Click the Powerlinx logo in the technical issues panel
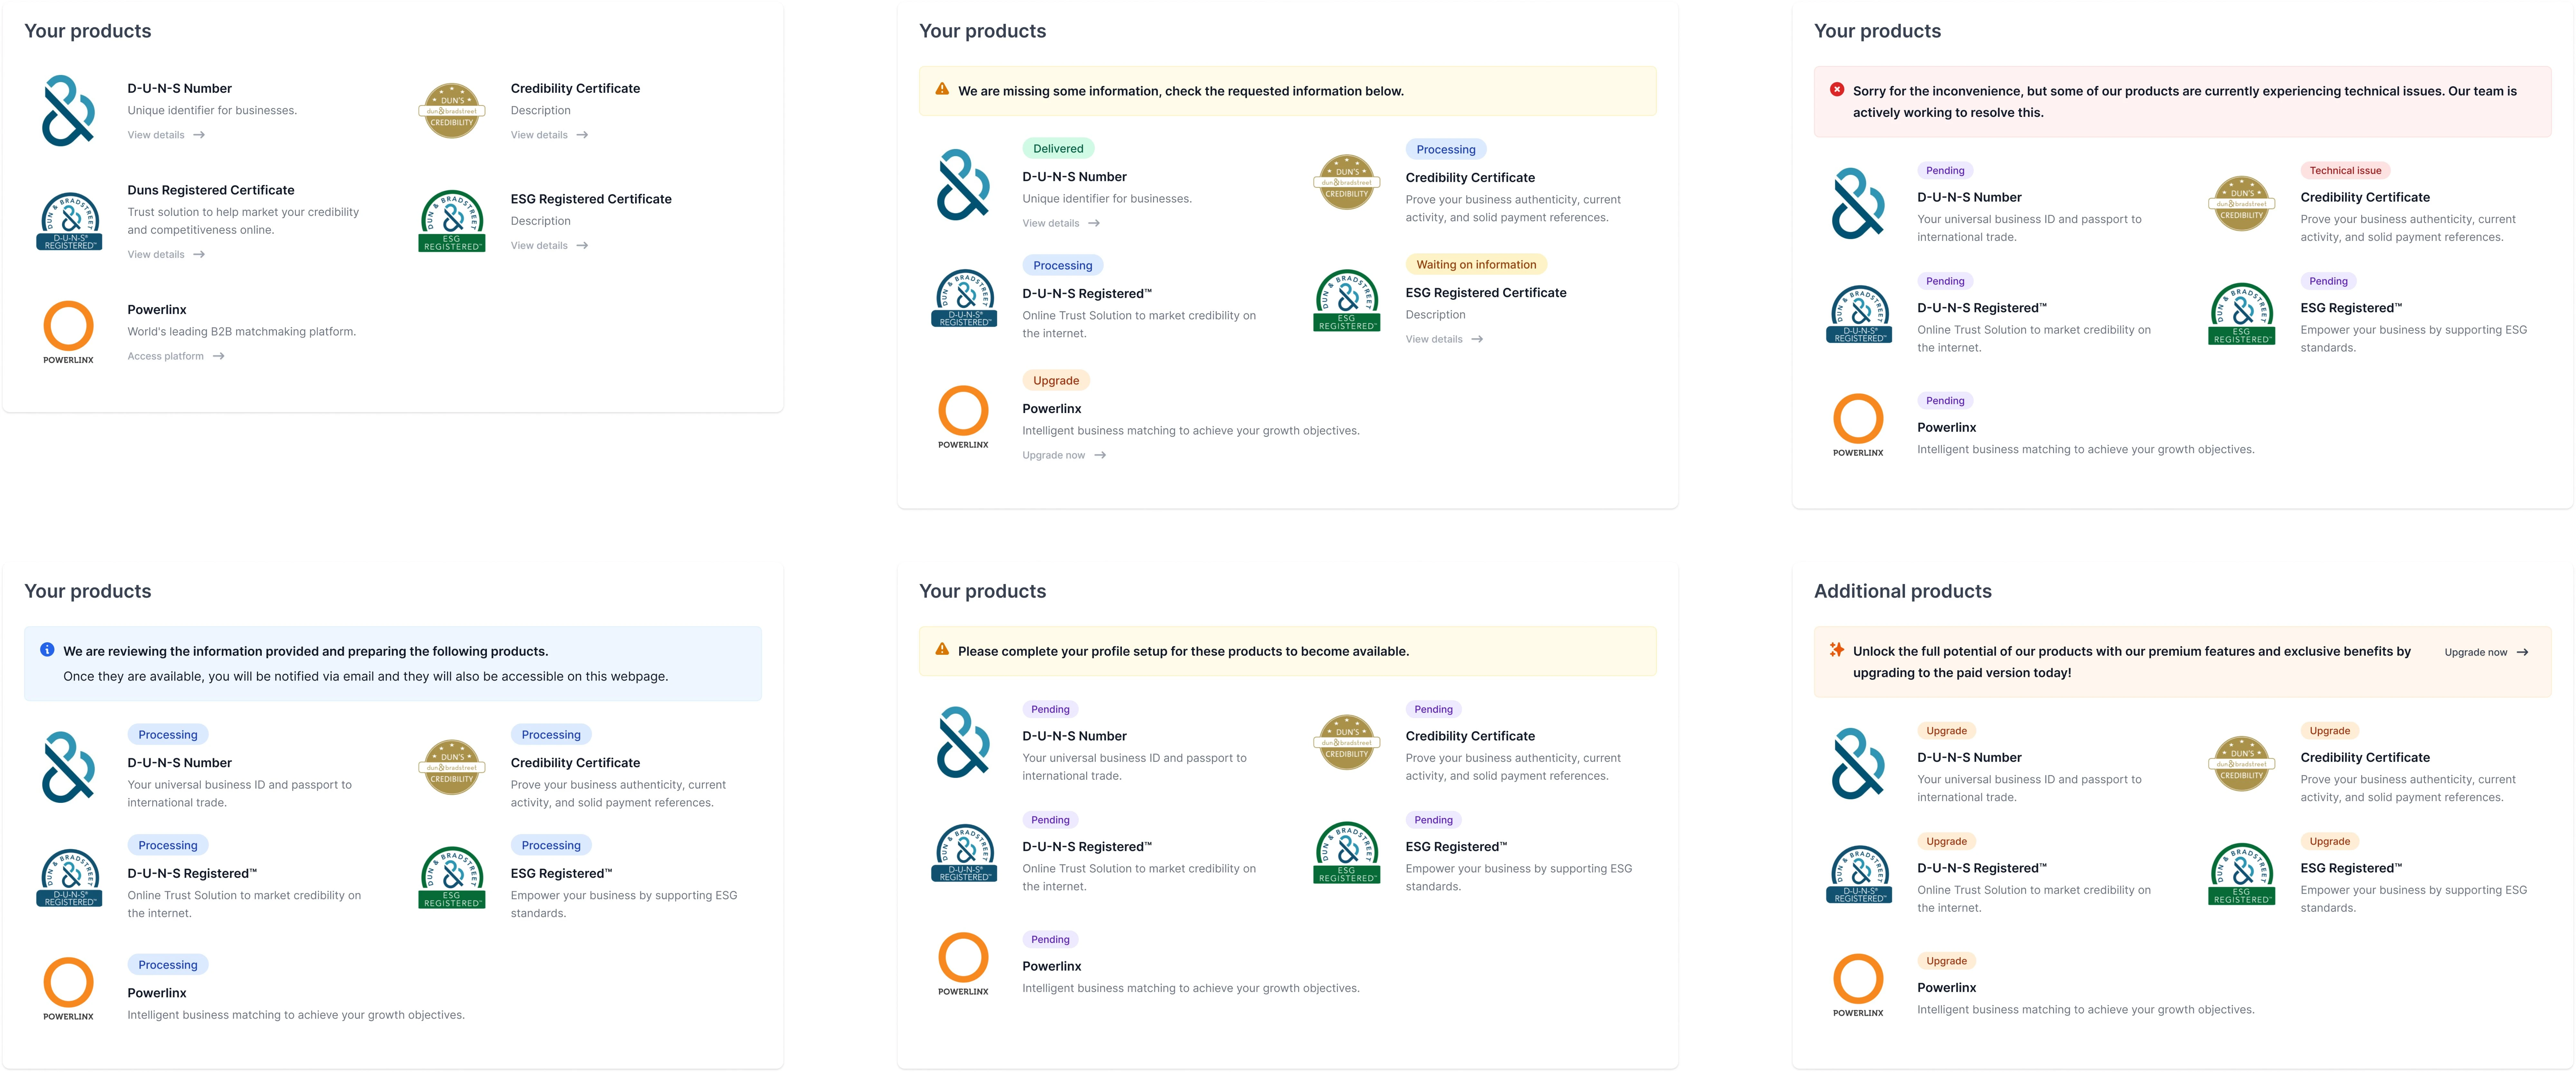2576x1072 pixels. [x=1858, y=425]
